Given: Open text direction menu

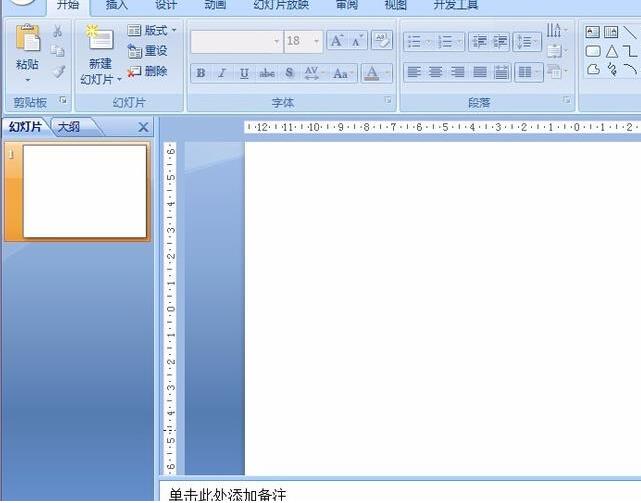Looking at the screenshot, I should coord(557,30).
